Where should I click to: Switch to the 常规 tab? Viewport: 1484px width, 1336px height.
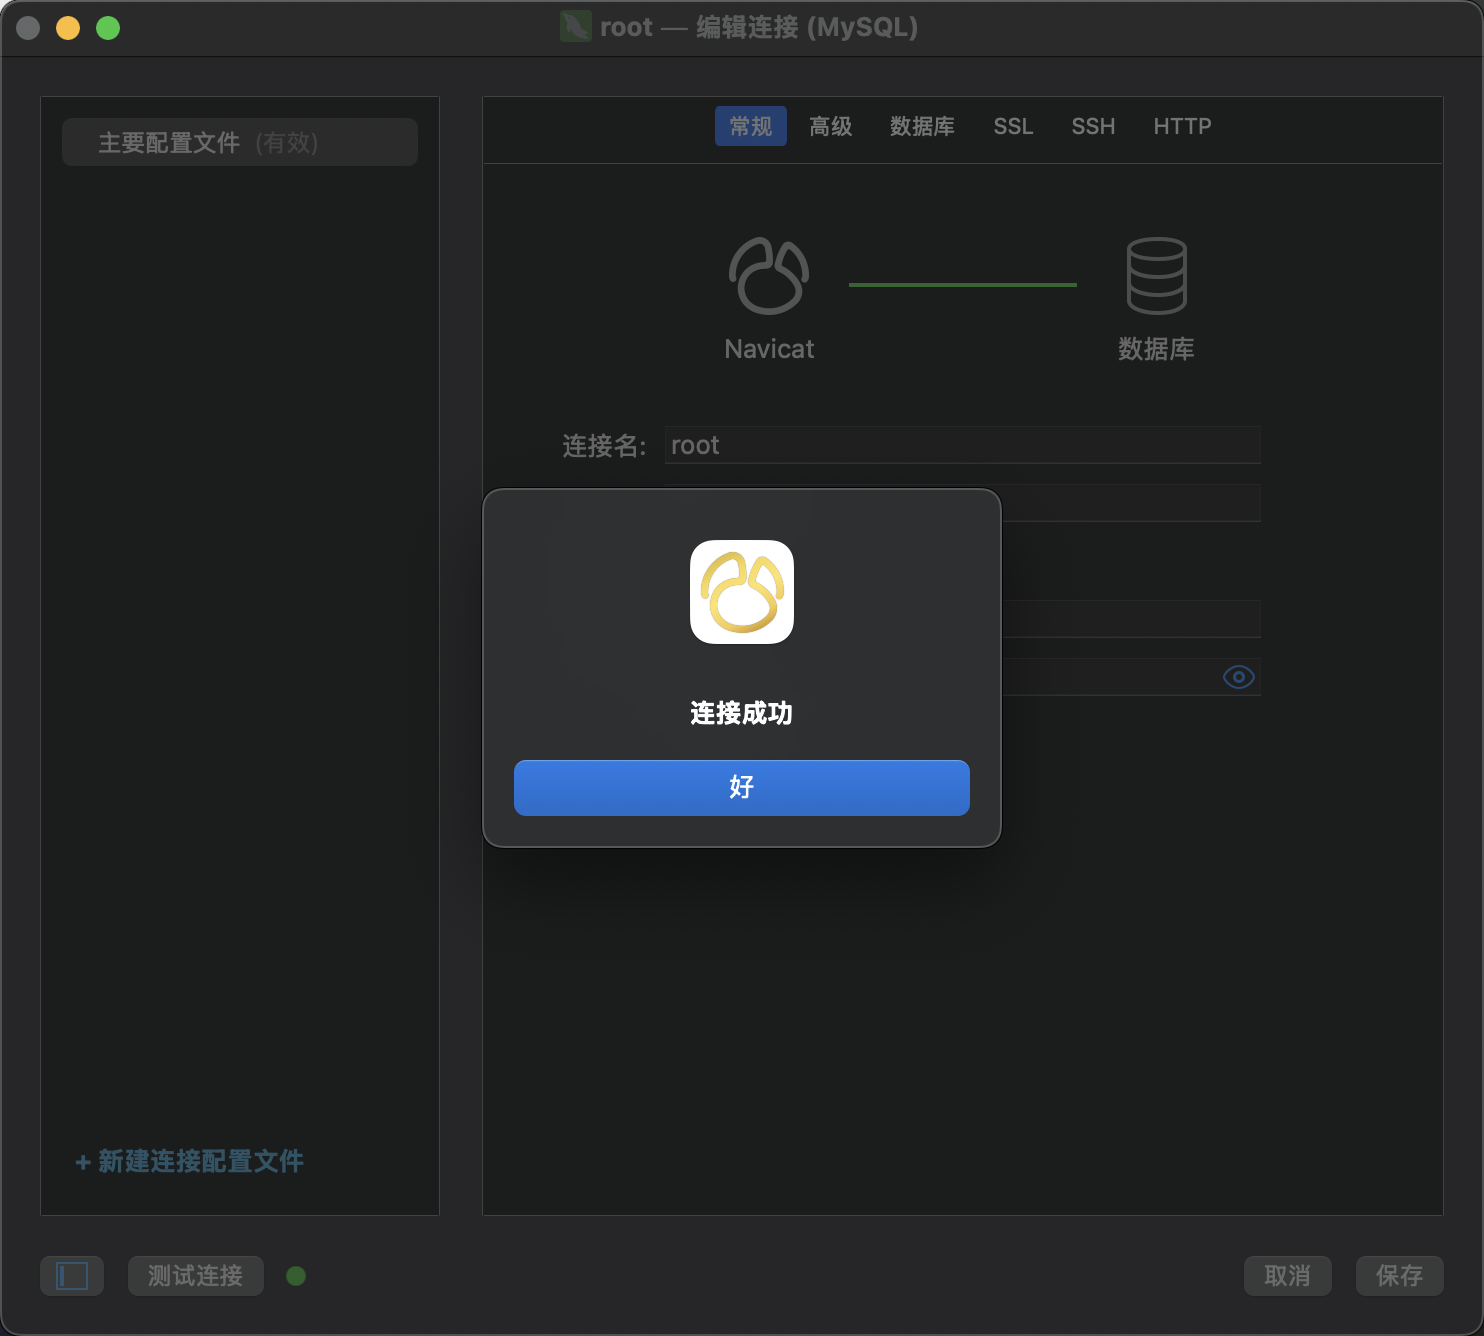[x=750, y=126]
